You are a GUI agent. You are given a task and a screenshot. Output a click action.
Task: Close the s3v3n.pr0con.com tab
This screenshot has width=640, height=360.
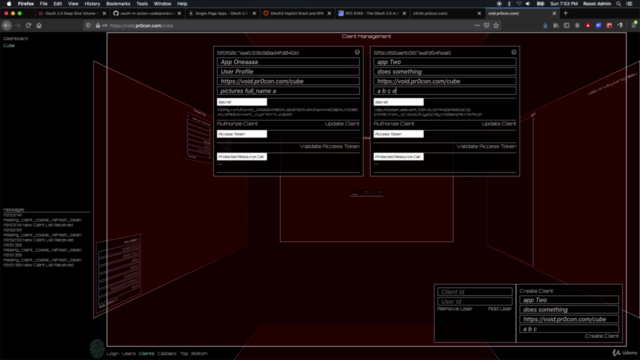pyautogui.click(x=479, y=13)
